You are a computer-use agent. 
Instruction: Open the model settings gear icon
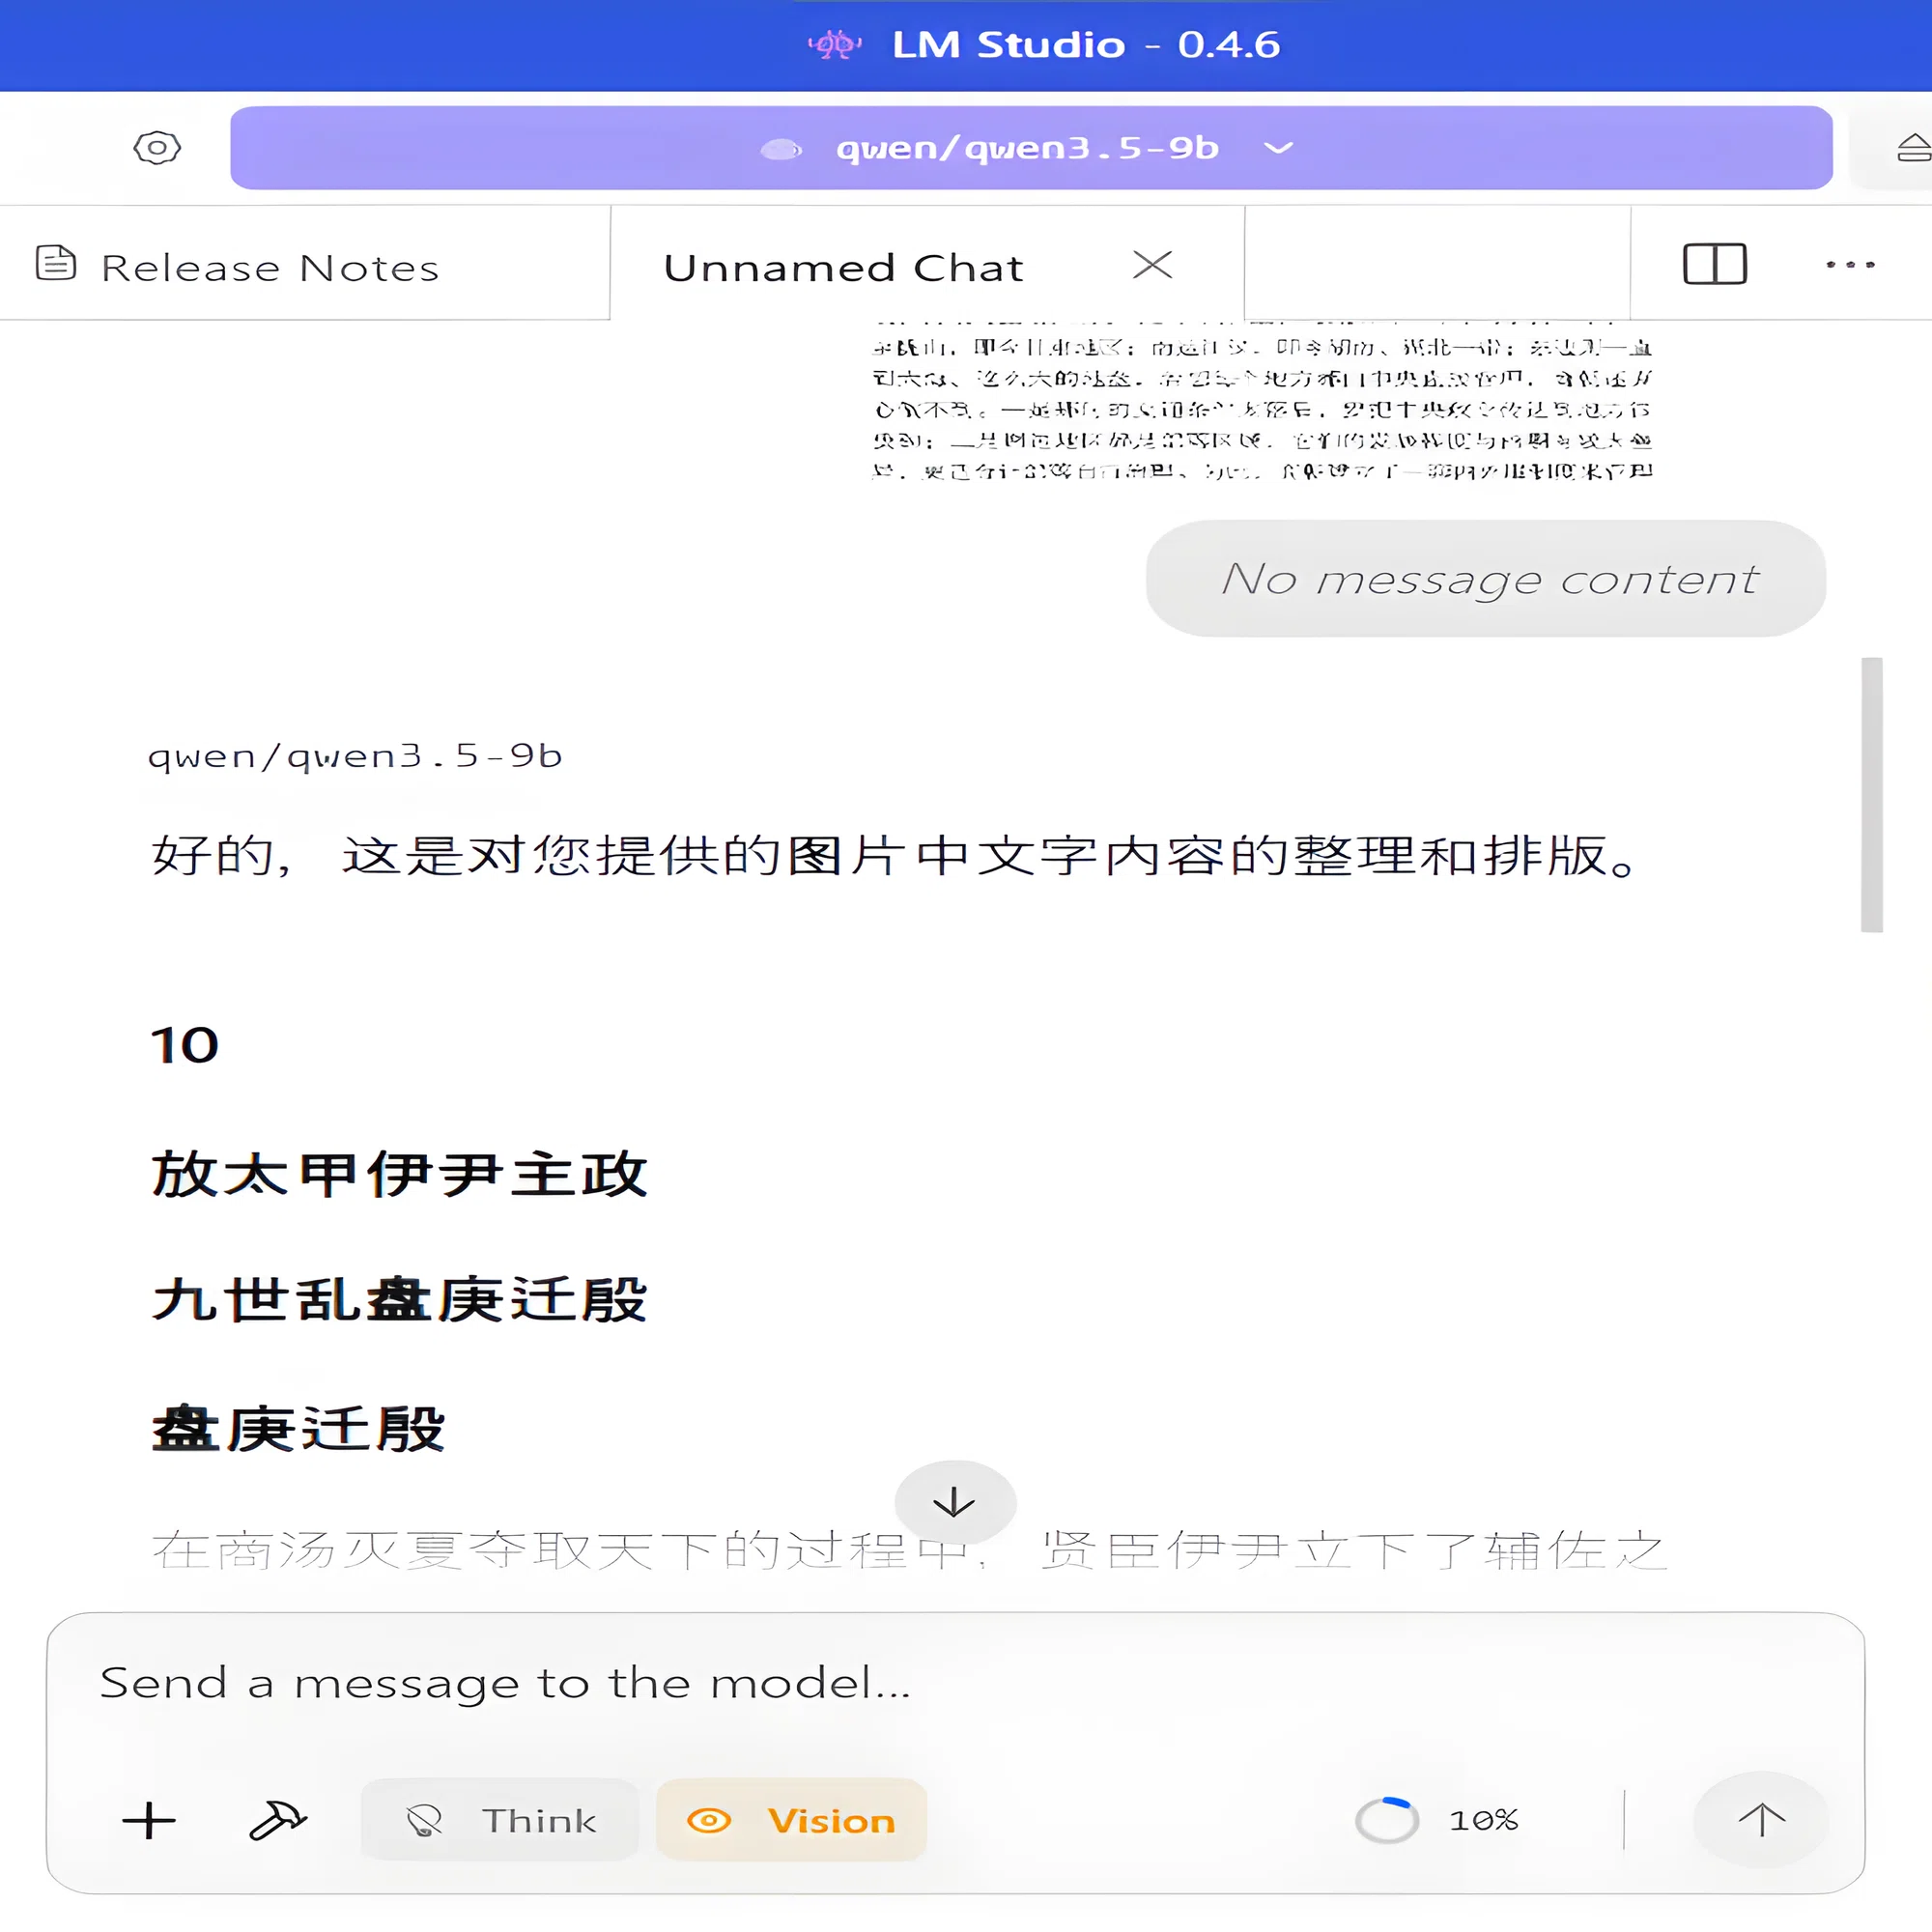[x=157, y=148]
